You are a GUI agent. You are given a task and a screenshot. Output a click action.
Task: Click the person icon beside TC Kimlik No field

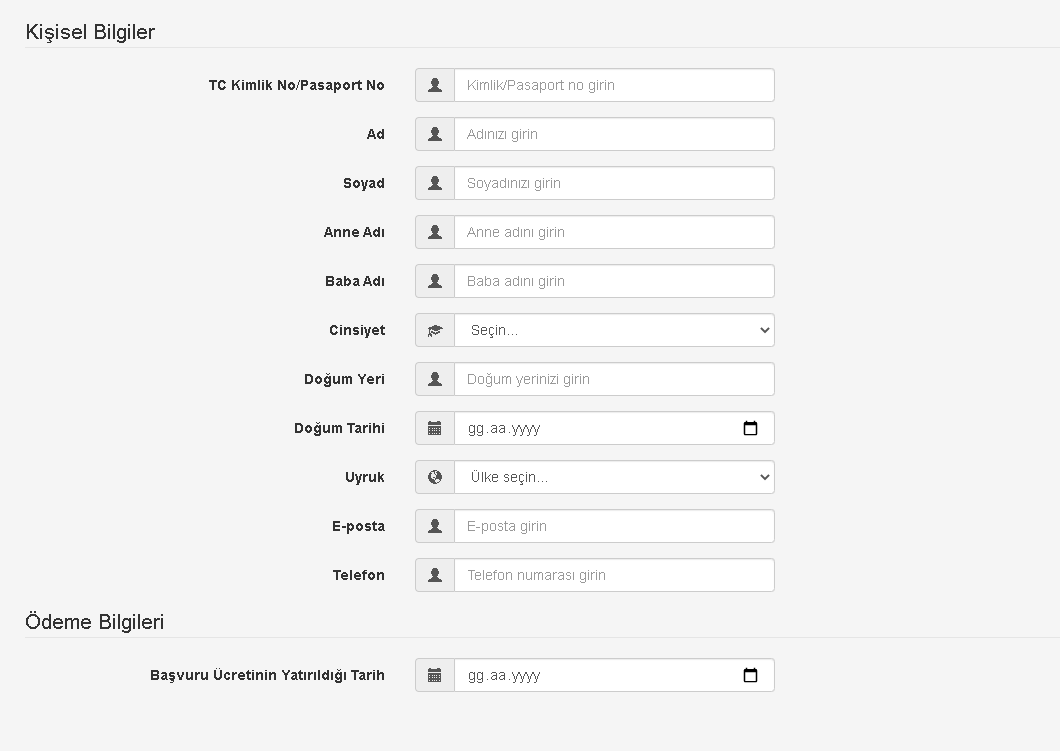(x=435, y=85)
